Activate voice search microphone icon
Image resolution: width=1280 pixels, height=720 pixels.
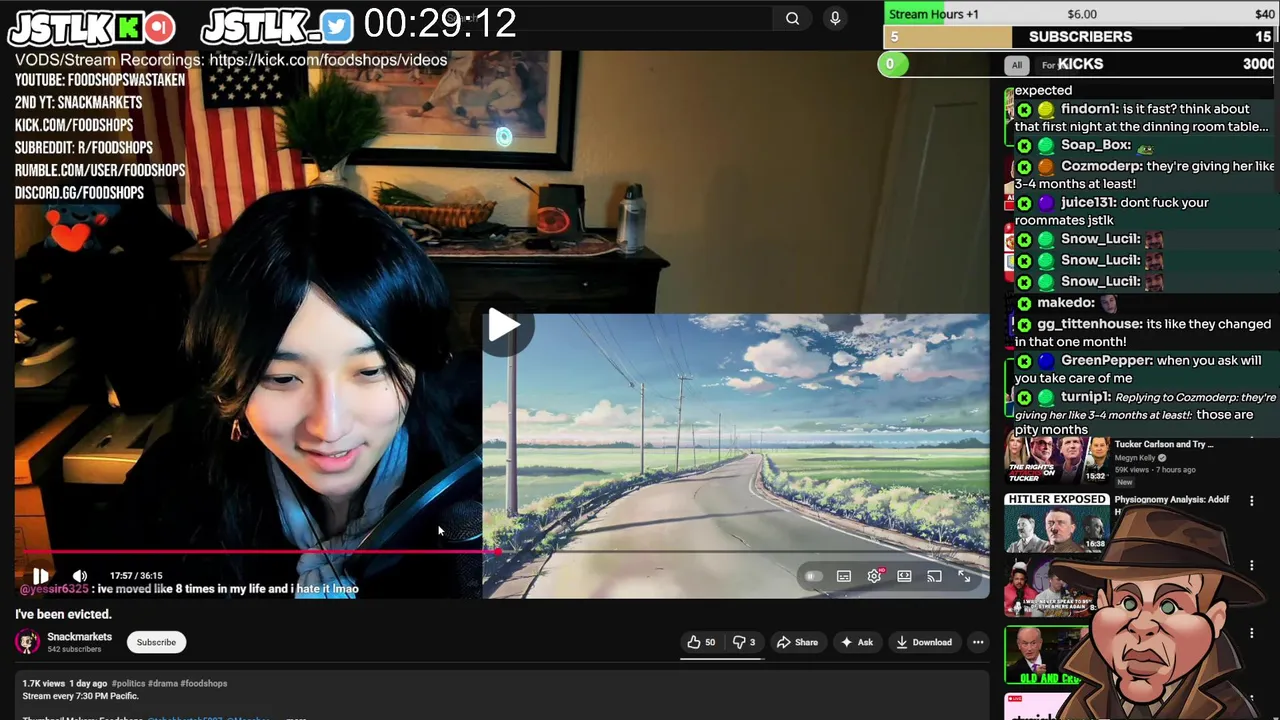tap(835, 18)
